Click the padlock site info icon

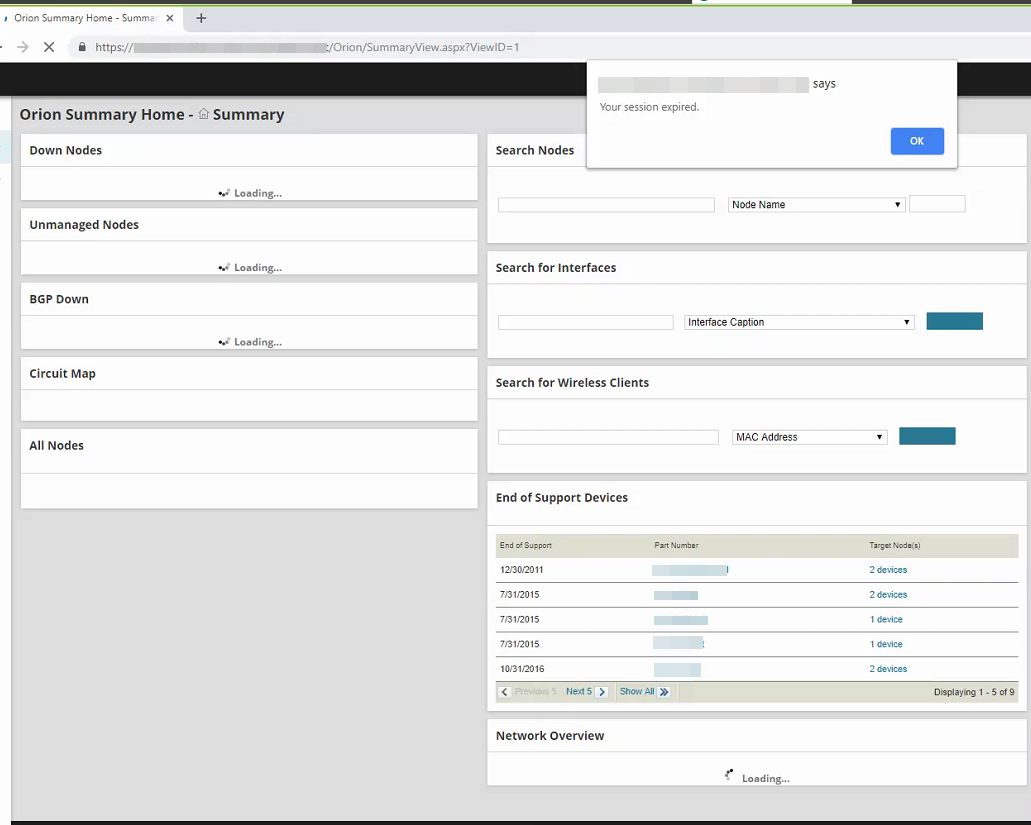82,47
